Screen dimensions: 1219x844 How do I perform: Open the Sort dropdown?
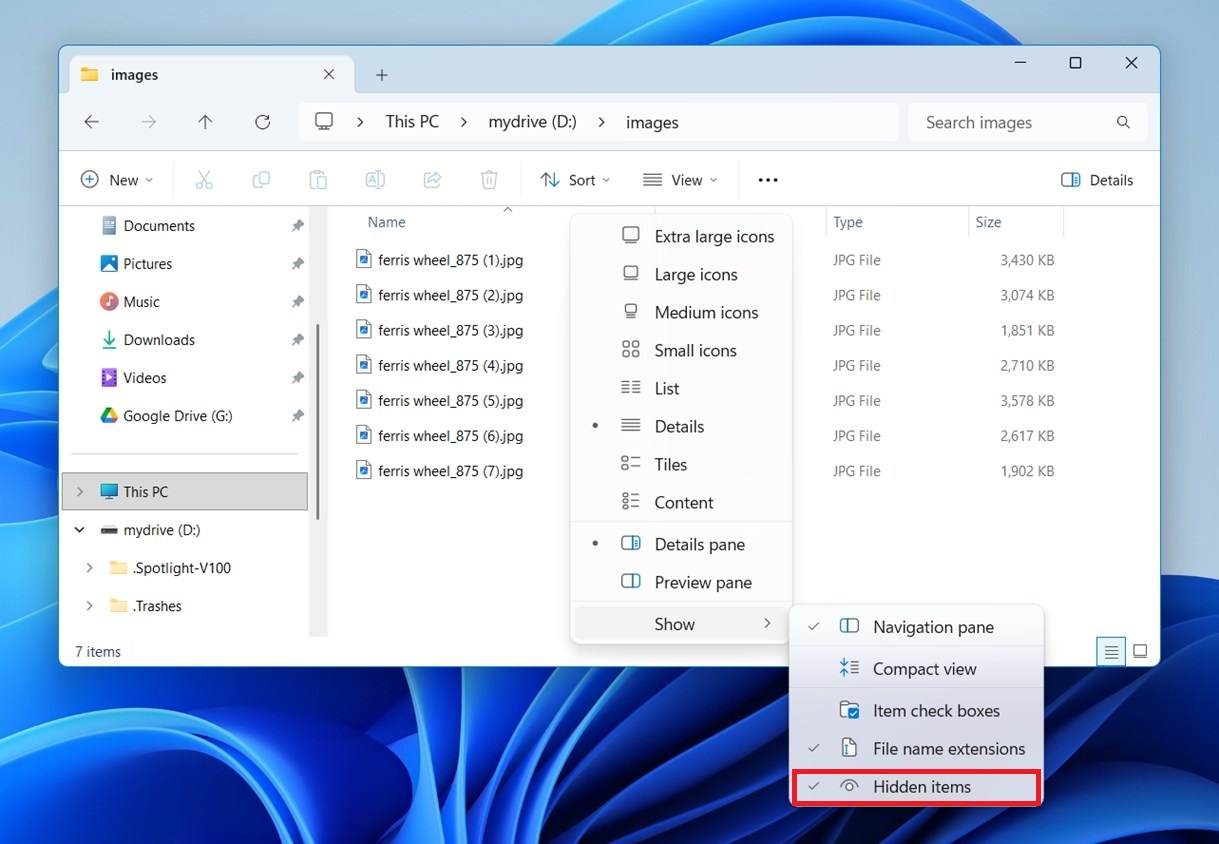[x=575, y=180]
